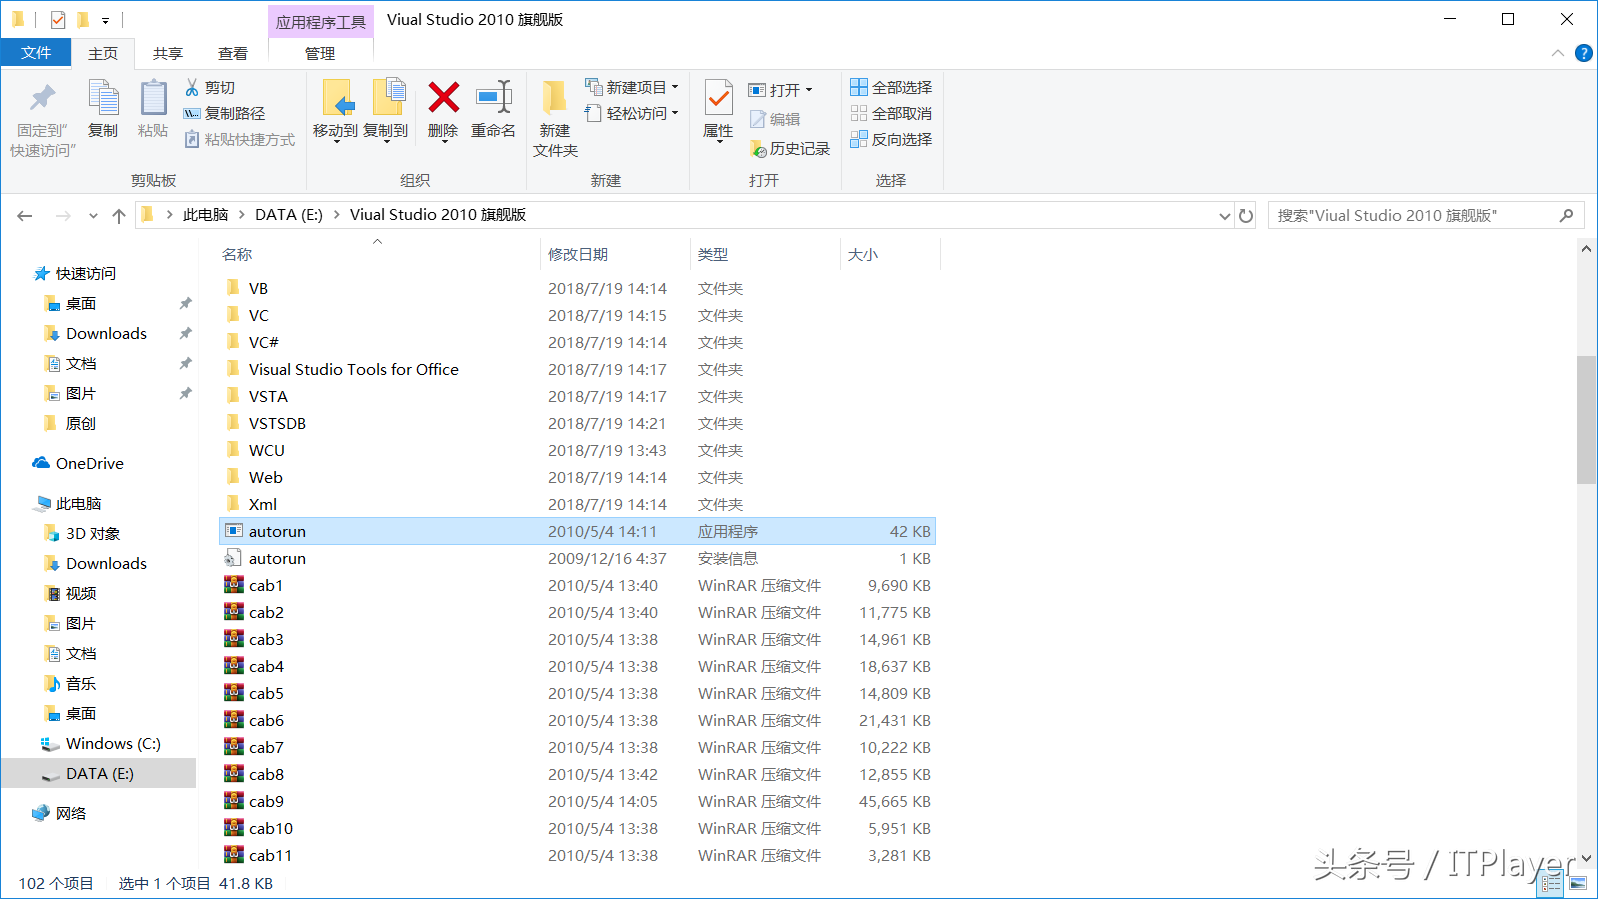
Task: Click the Application Tools contextual tab
Action: (x=321, y=22)
